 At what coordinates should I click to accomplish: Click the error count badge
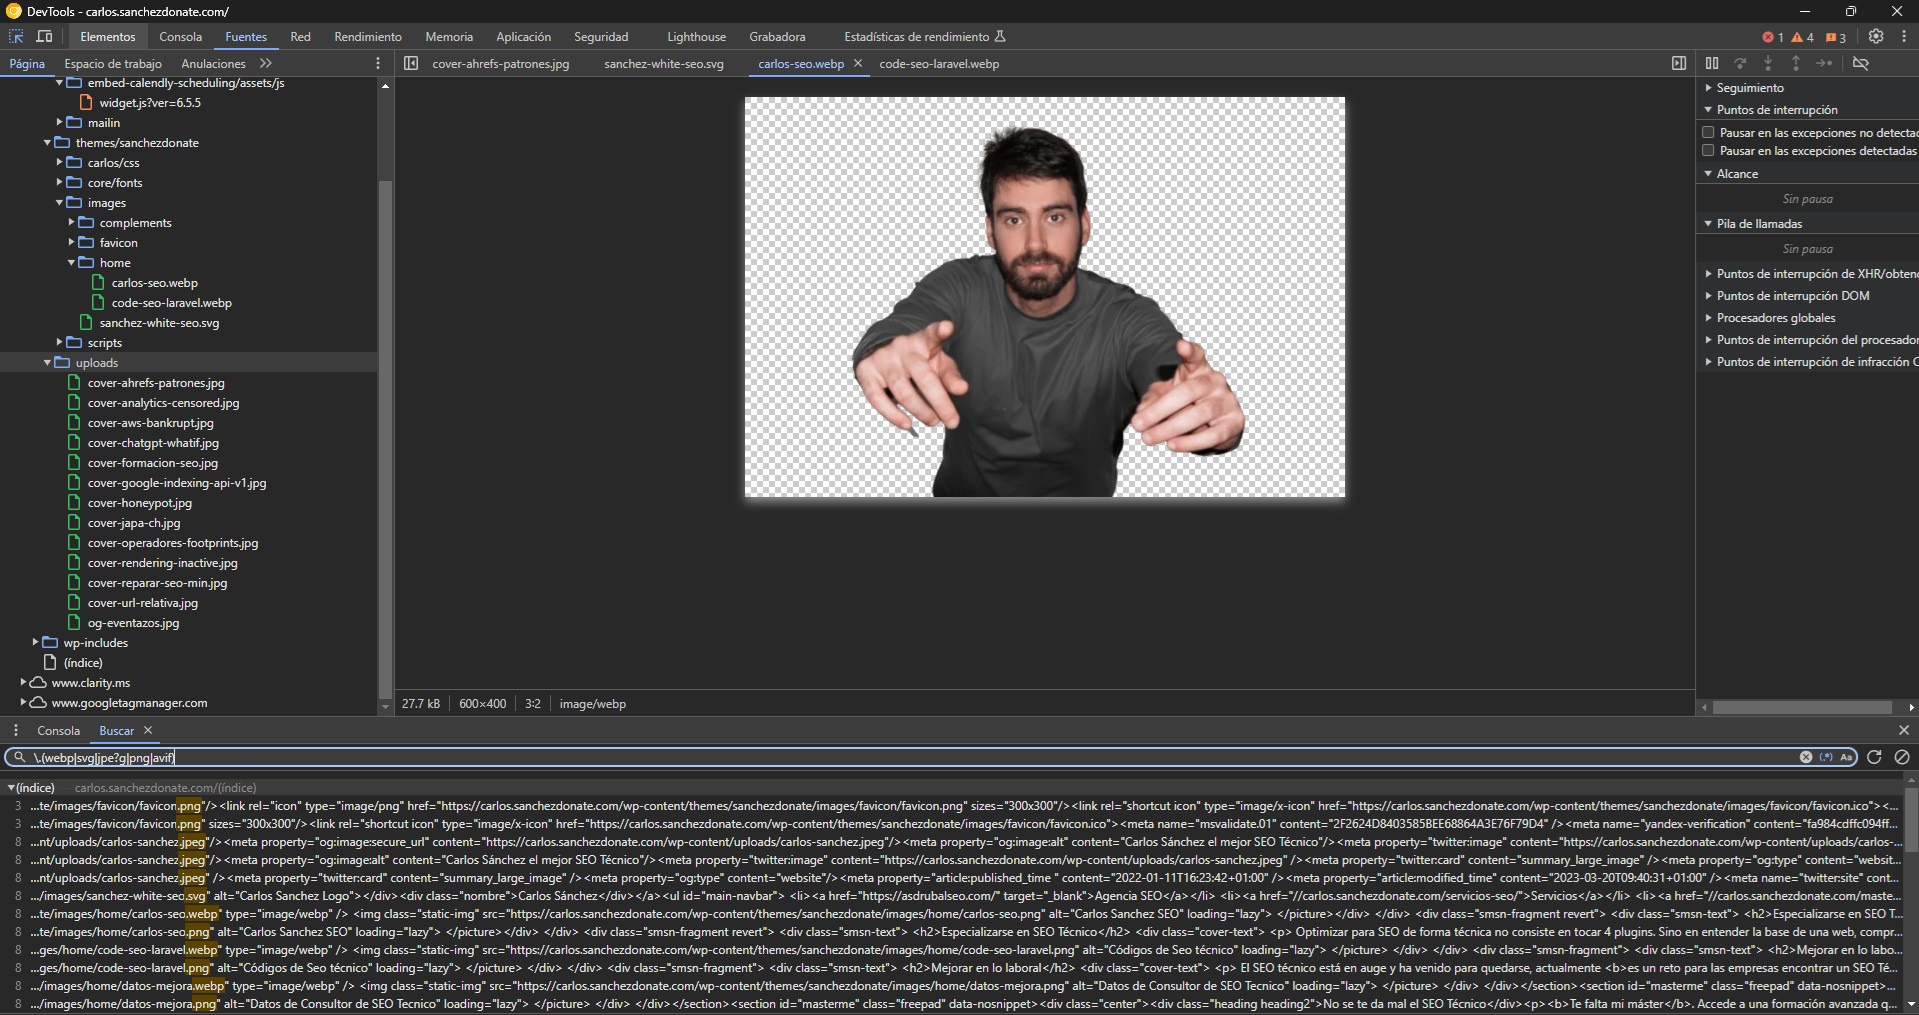coord(1773,37)
